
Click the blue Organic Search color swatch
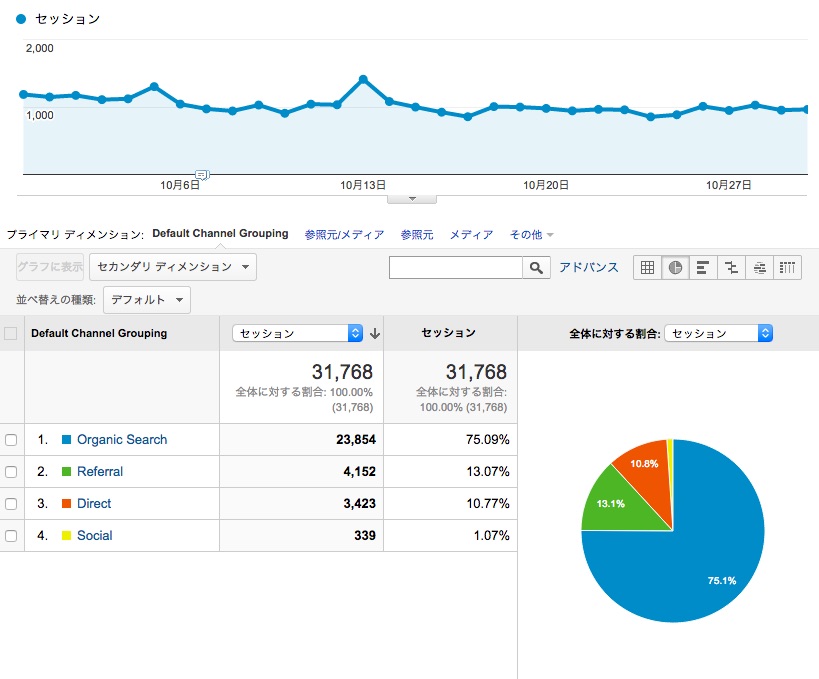pyautogui.click(x=66, y=440)
